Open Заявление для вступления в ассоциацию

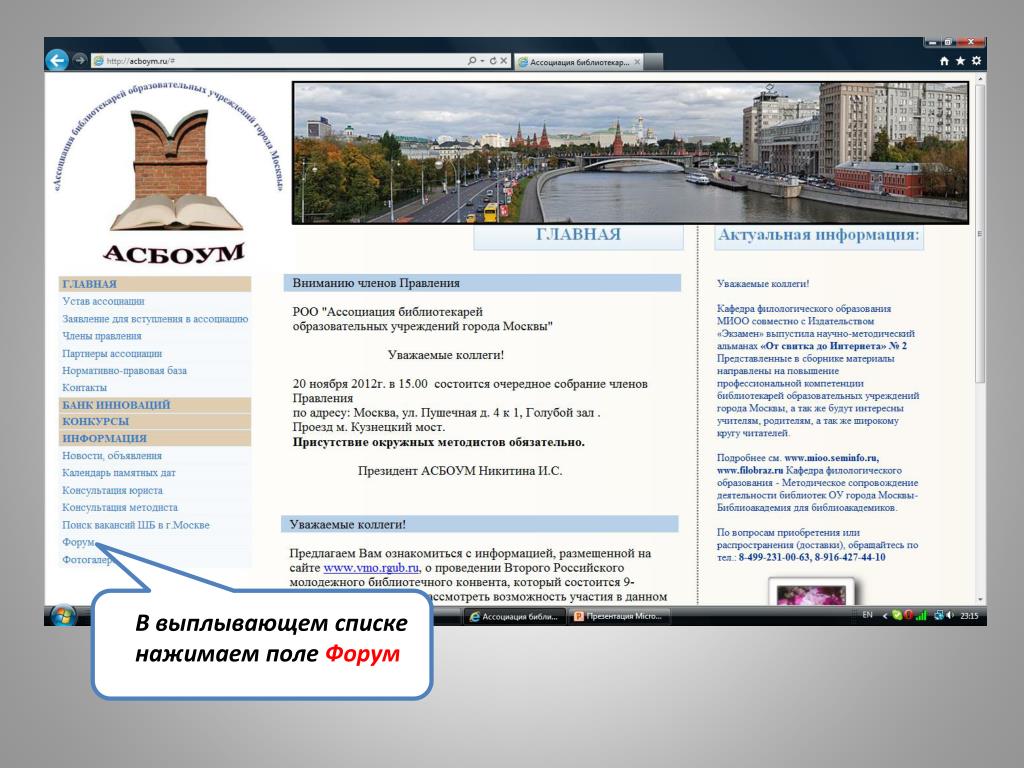pyautogui.click(x=155, y=319)
